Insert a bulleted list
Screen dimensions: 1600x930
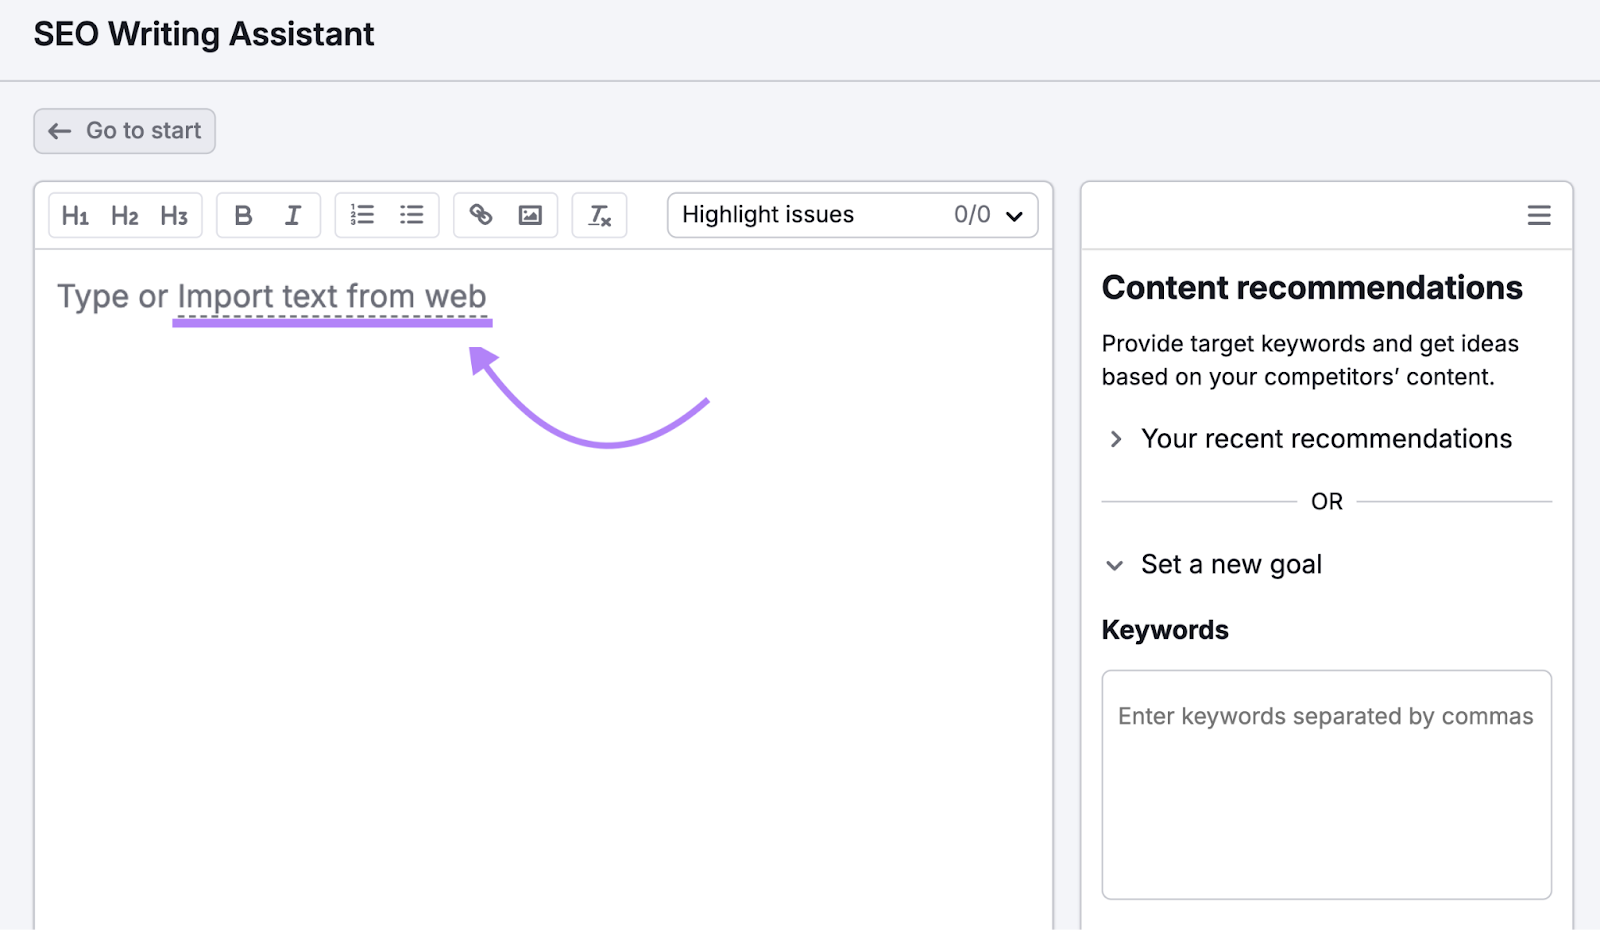click(412, 215)
